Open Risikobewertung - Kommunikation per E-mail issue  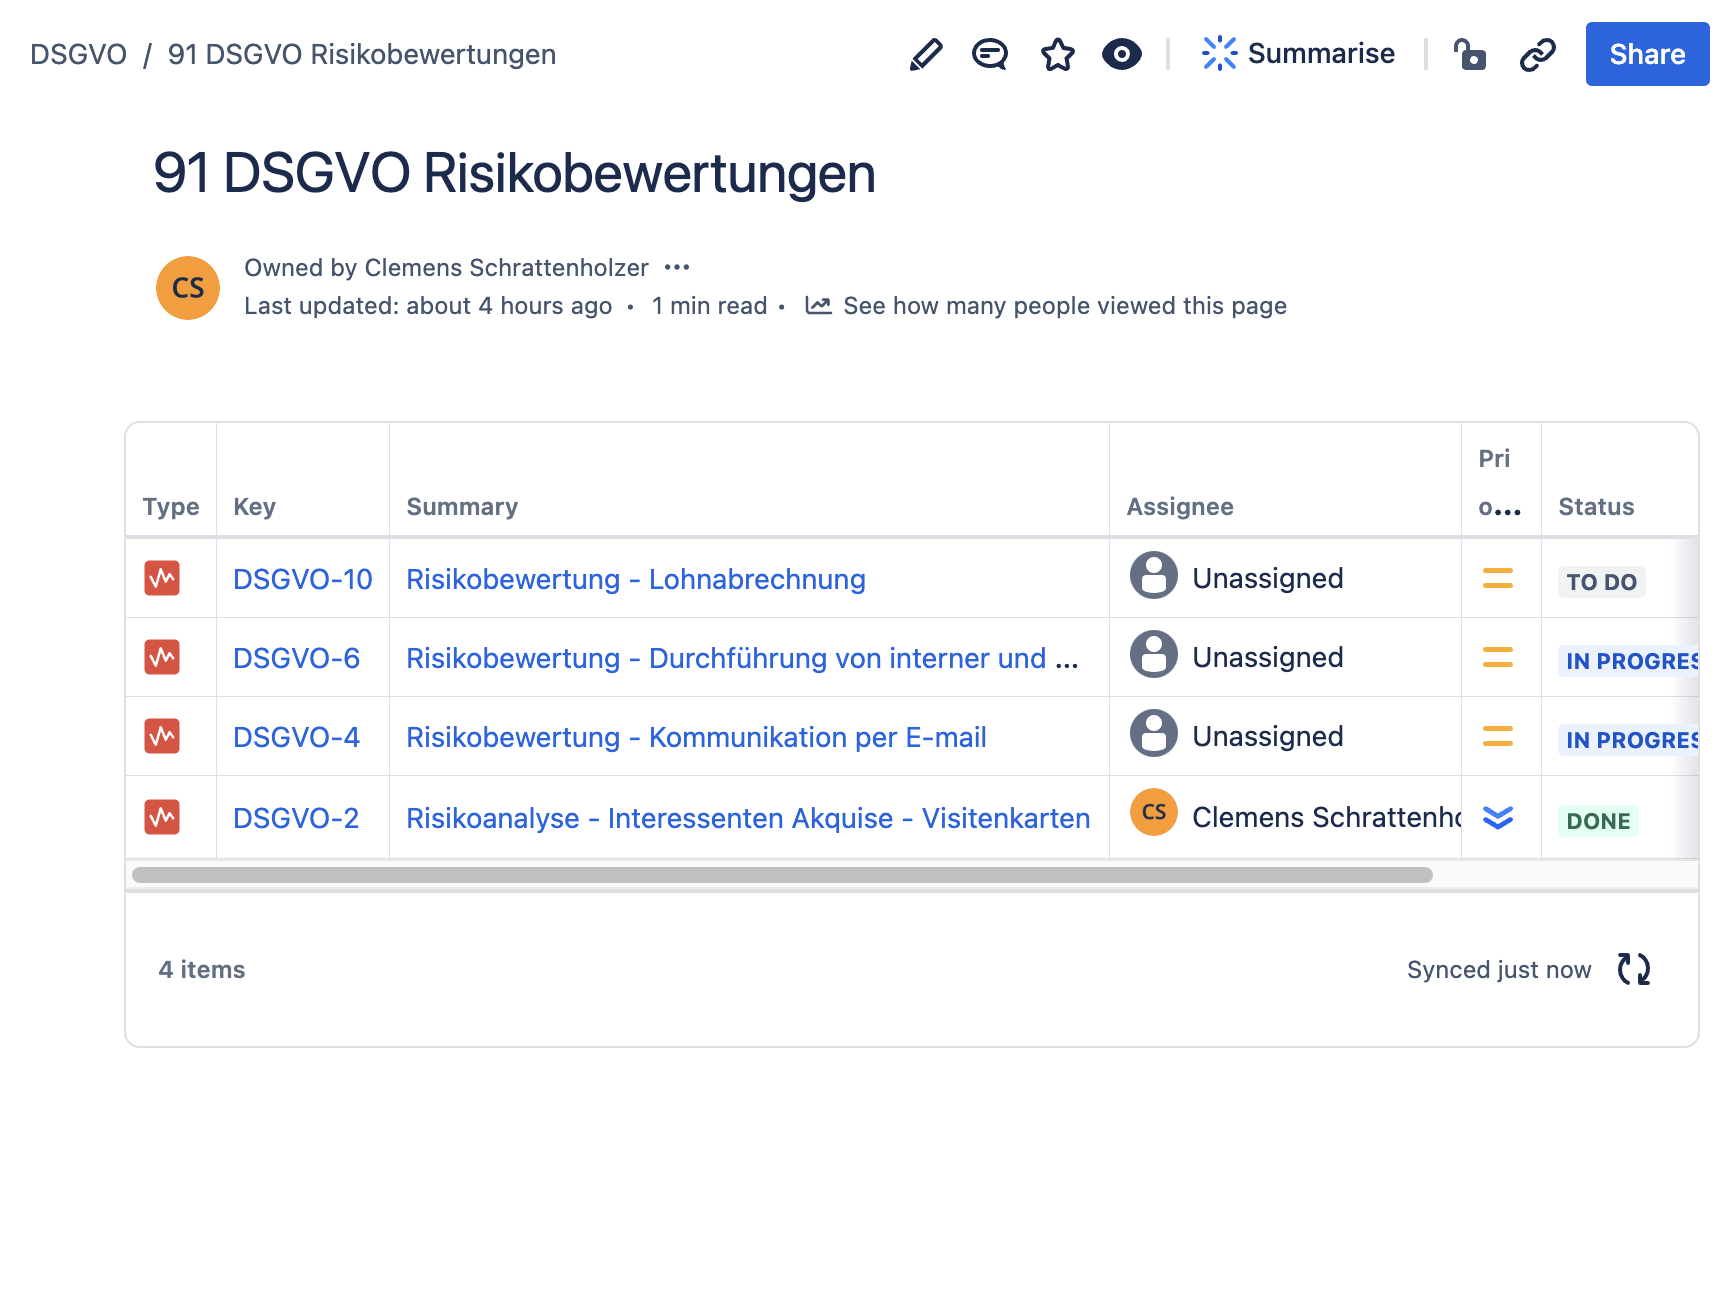tap(696, 737)
